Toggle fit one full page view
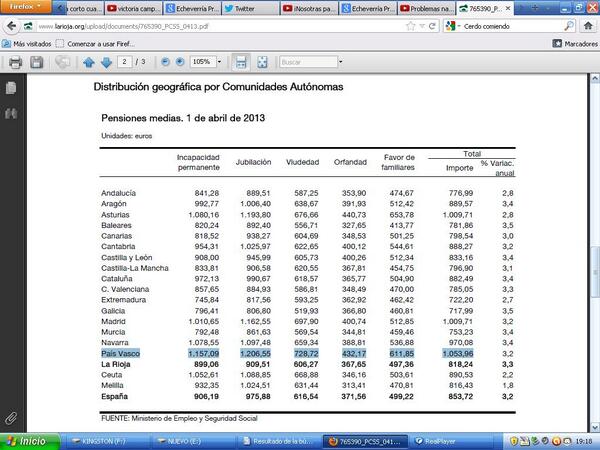This screenshot has width=600, height=450. tap(262, 62)
